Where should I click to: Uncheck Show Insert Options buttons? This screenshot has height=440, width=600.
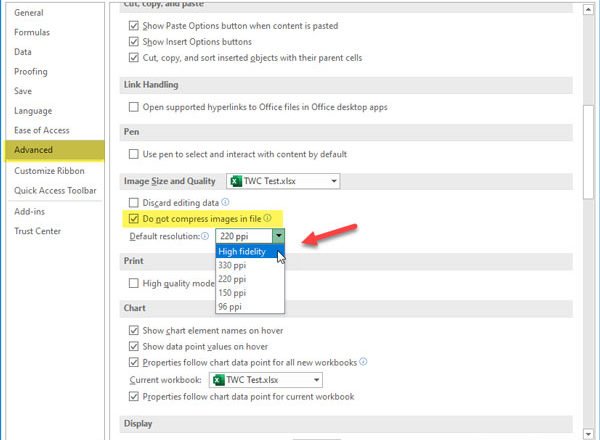tap(134, 41)
